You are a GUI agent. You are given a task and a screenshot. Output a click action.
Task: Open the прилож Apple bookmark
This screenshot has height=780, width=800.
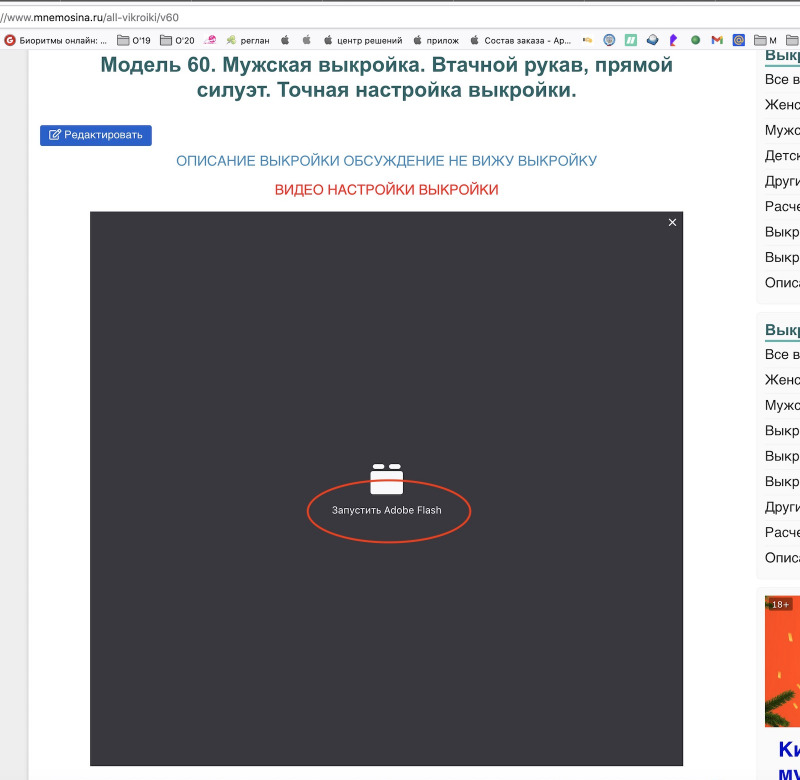pos(434,40)
